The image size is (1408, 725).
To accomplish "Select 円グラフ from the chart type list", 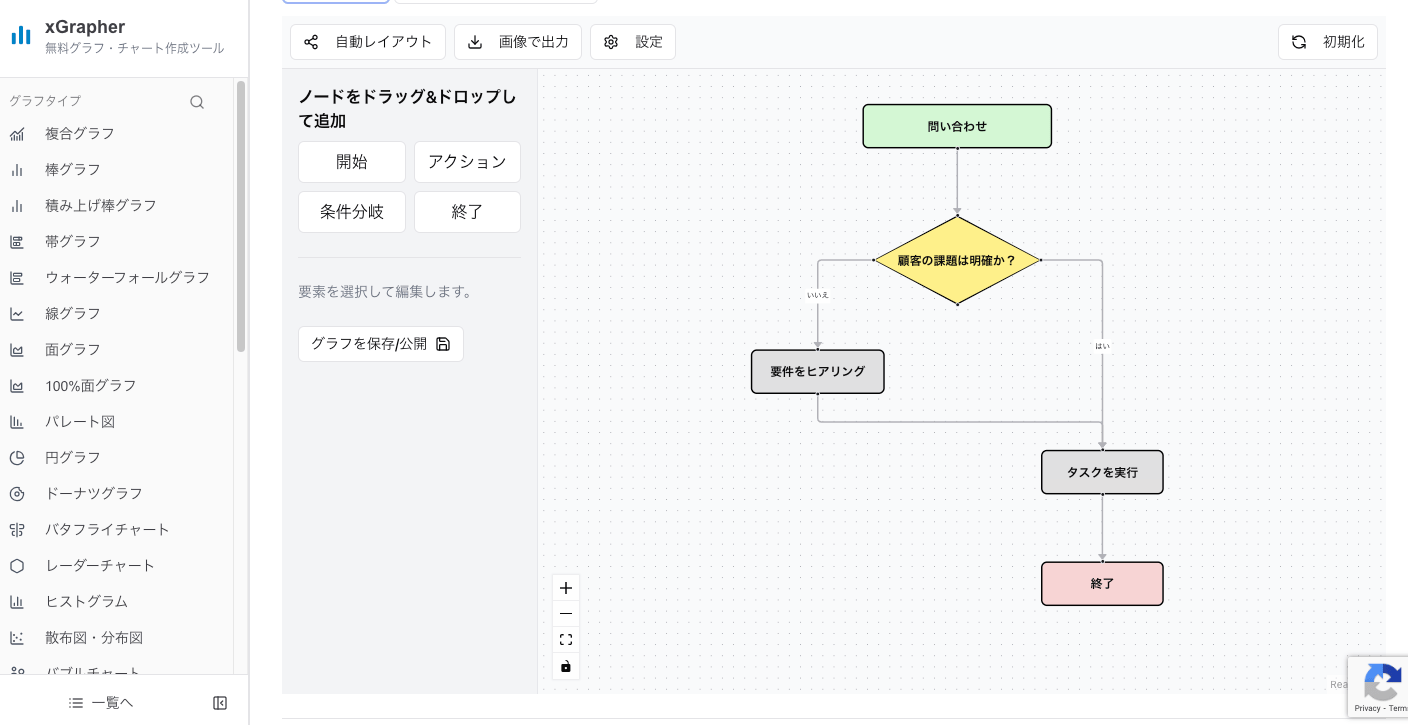I will point(72,457).
